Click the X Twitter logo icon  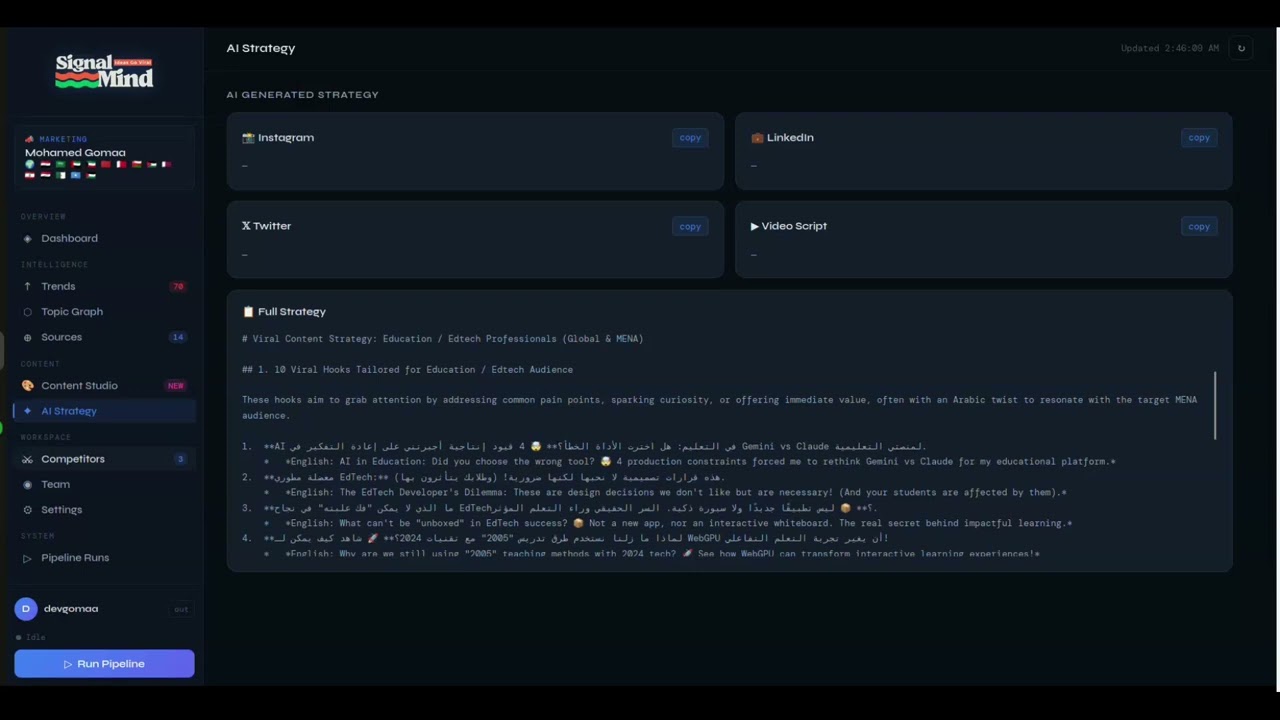(246, 226)
